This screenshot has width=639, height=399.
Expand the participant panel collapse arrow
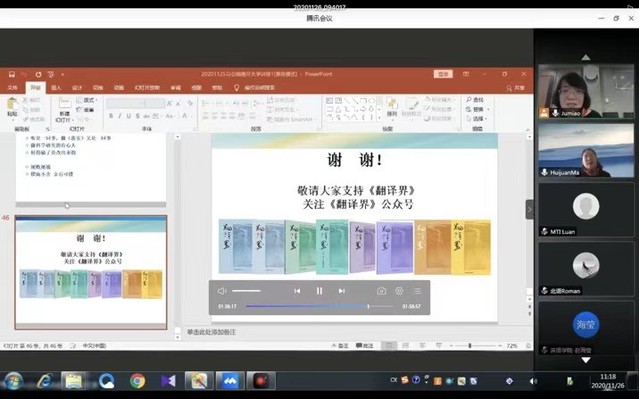coord(529,210)
